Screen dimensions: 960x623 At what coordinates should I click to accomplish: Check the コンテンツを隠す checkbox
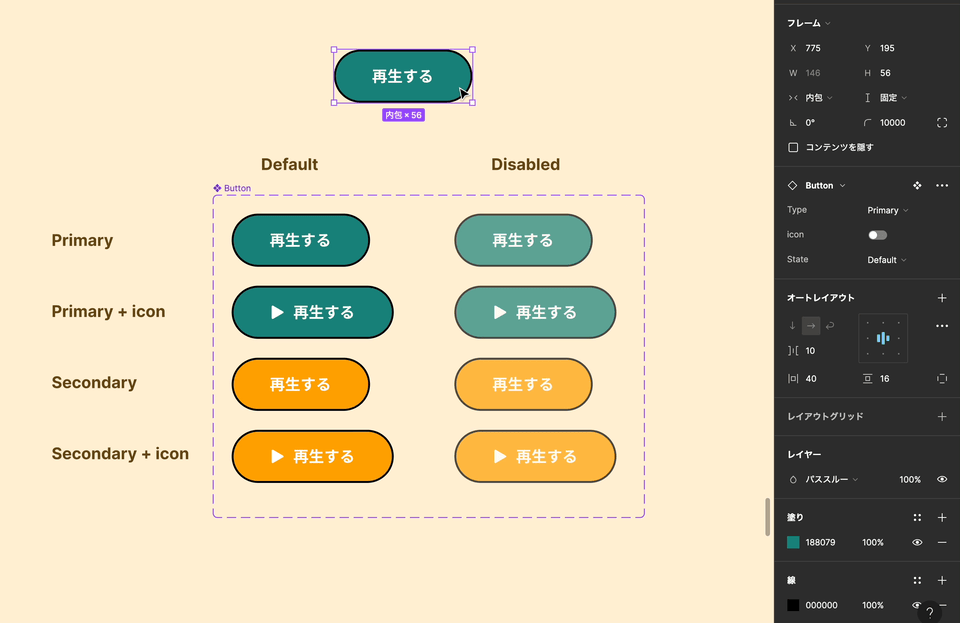[793, 147]
